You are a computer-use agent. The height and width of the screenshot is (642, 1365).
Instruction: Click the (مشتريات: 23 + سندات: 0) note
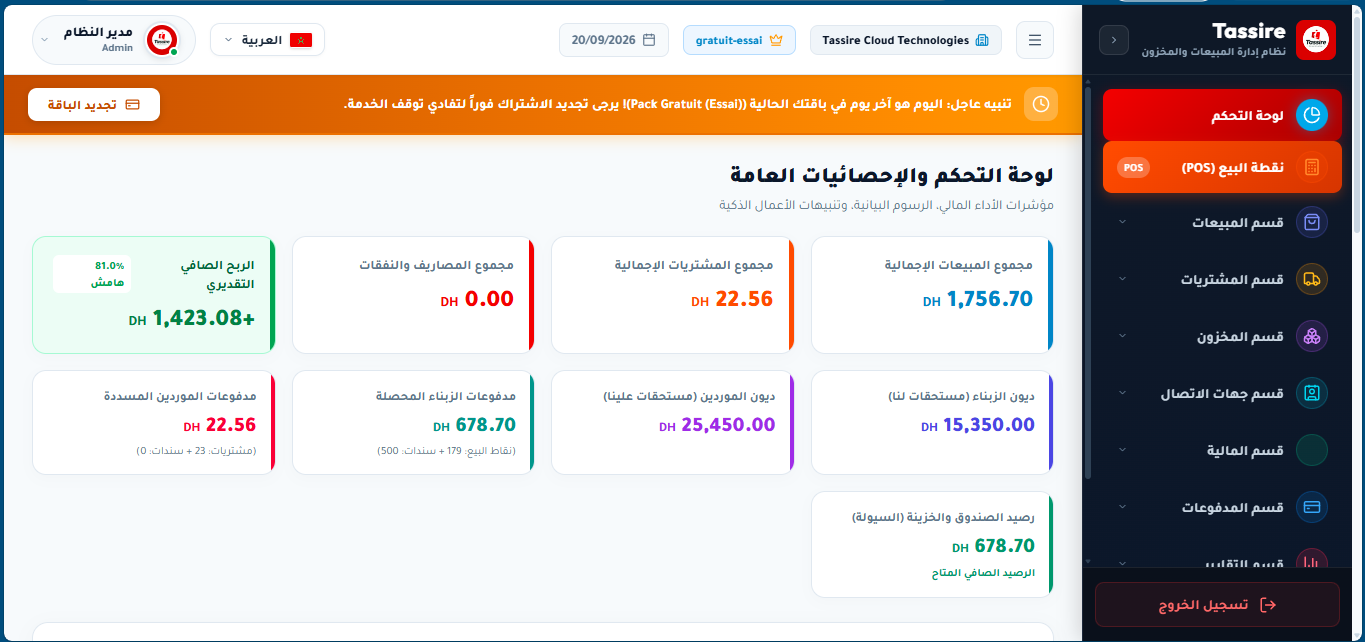click(x=196, y=451)
